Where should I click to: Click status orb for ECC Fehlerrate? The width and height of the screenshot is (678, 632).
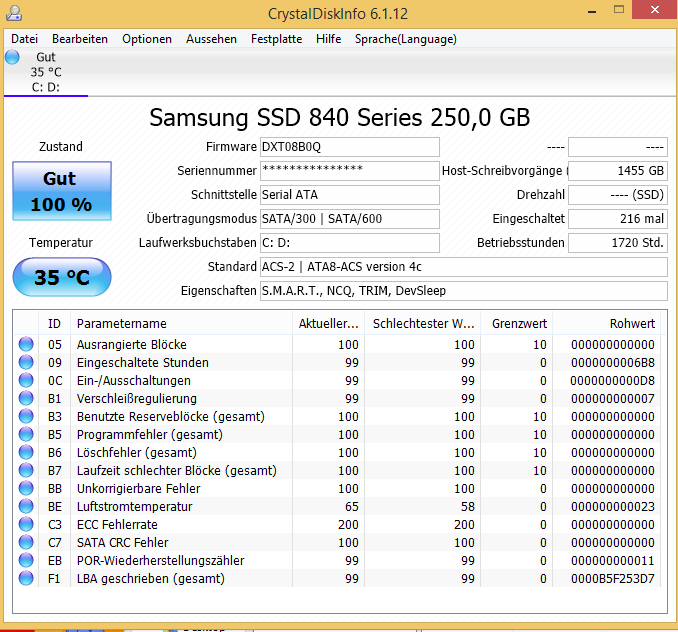pos(26,524)
